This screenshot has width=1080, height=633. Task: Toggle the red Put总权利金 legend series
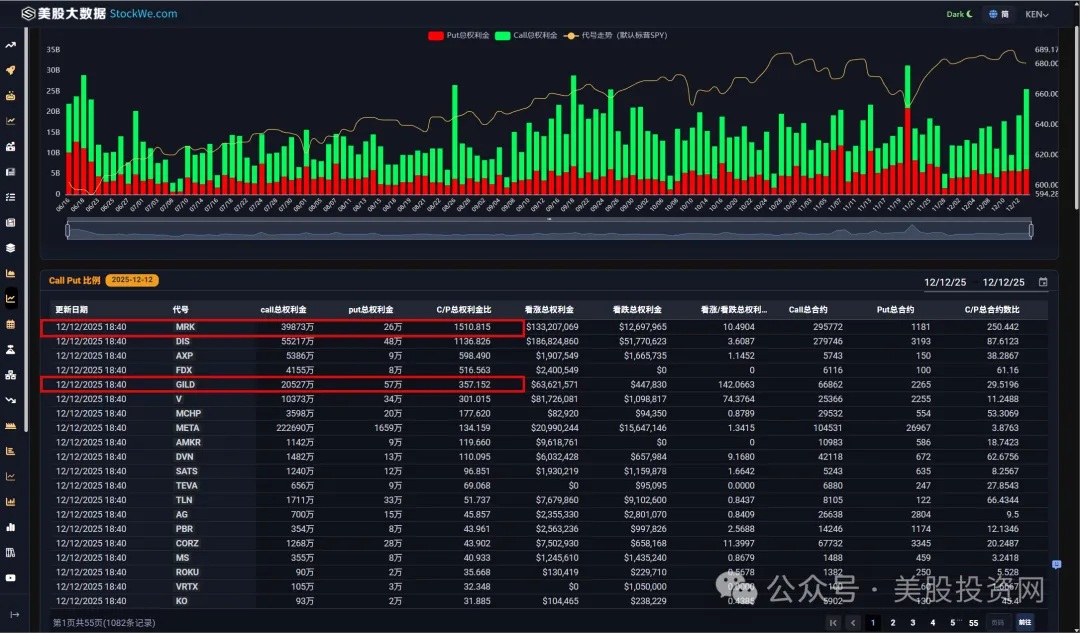[x=459, y=35]
